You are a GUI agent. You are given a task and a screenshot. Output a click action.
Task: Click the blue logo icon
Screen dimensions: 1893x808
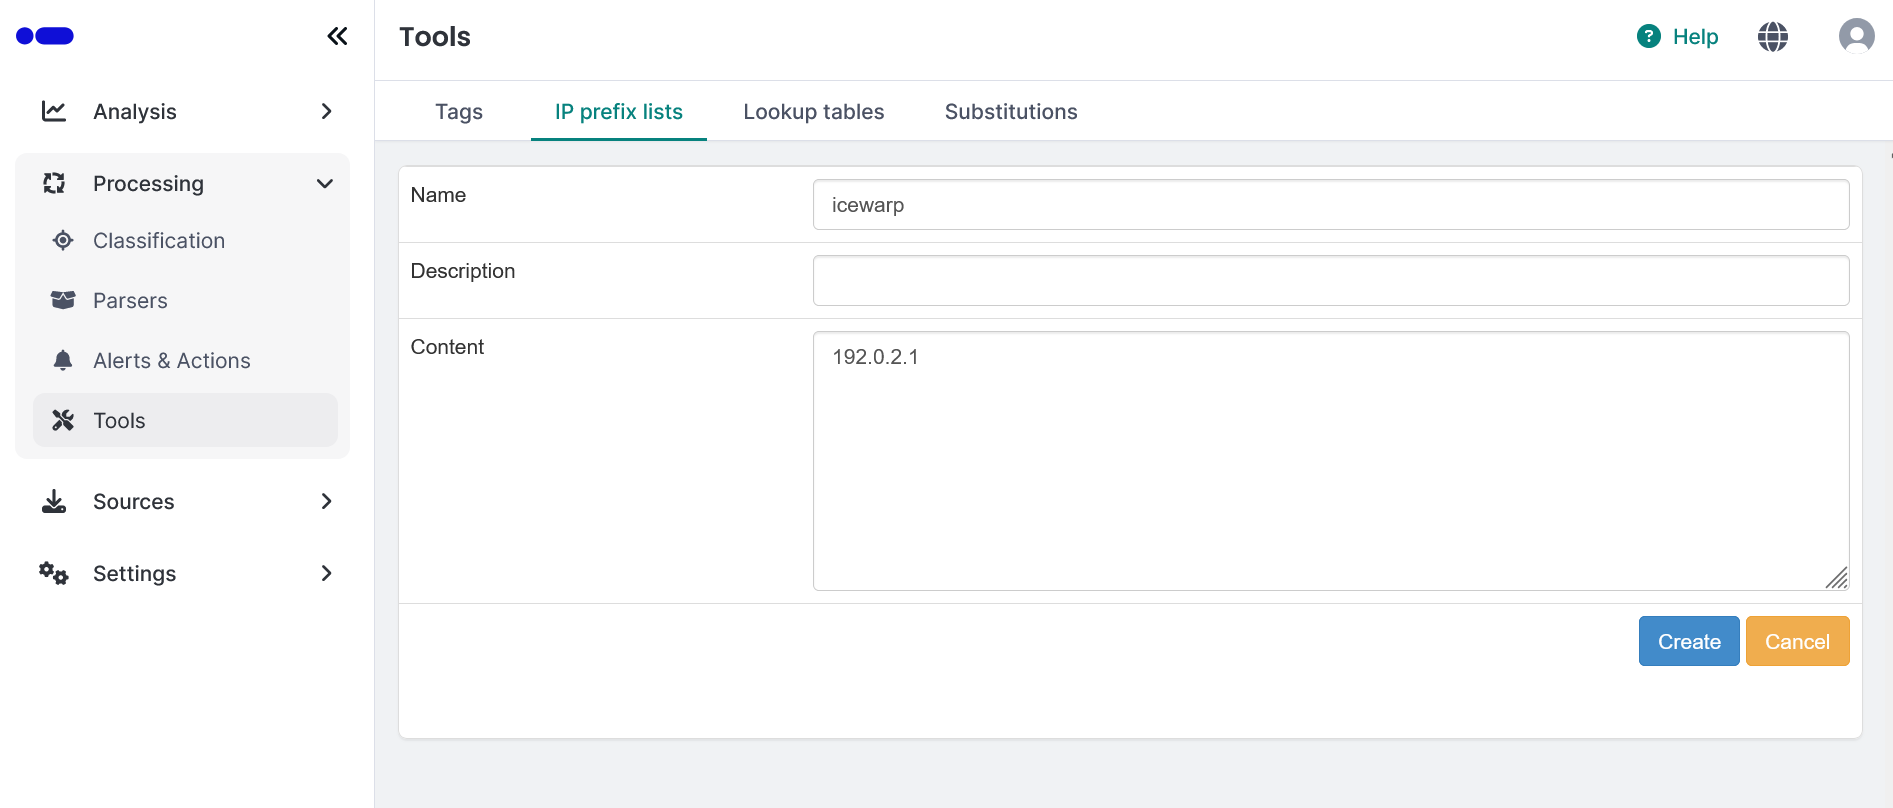pos(45,36)
